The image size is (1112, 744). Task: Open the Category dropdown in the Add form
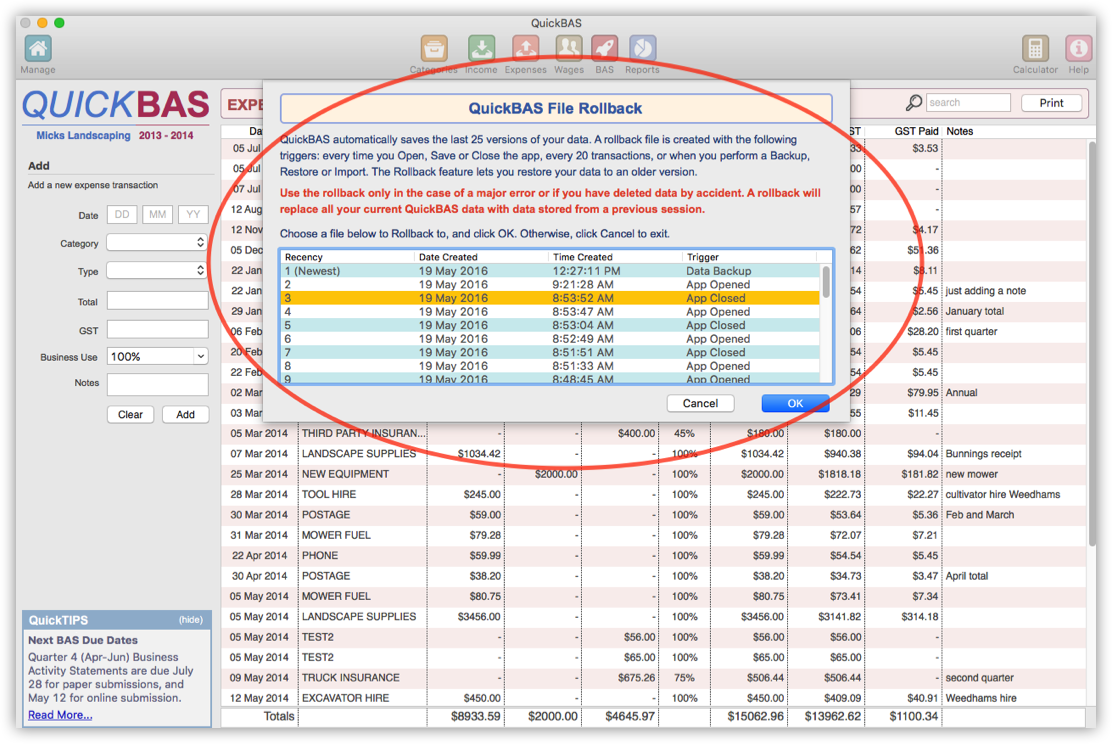[x=157, y=243]
